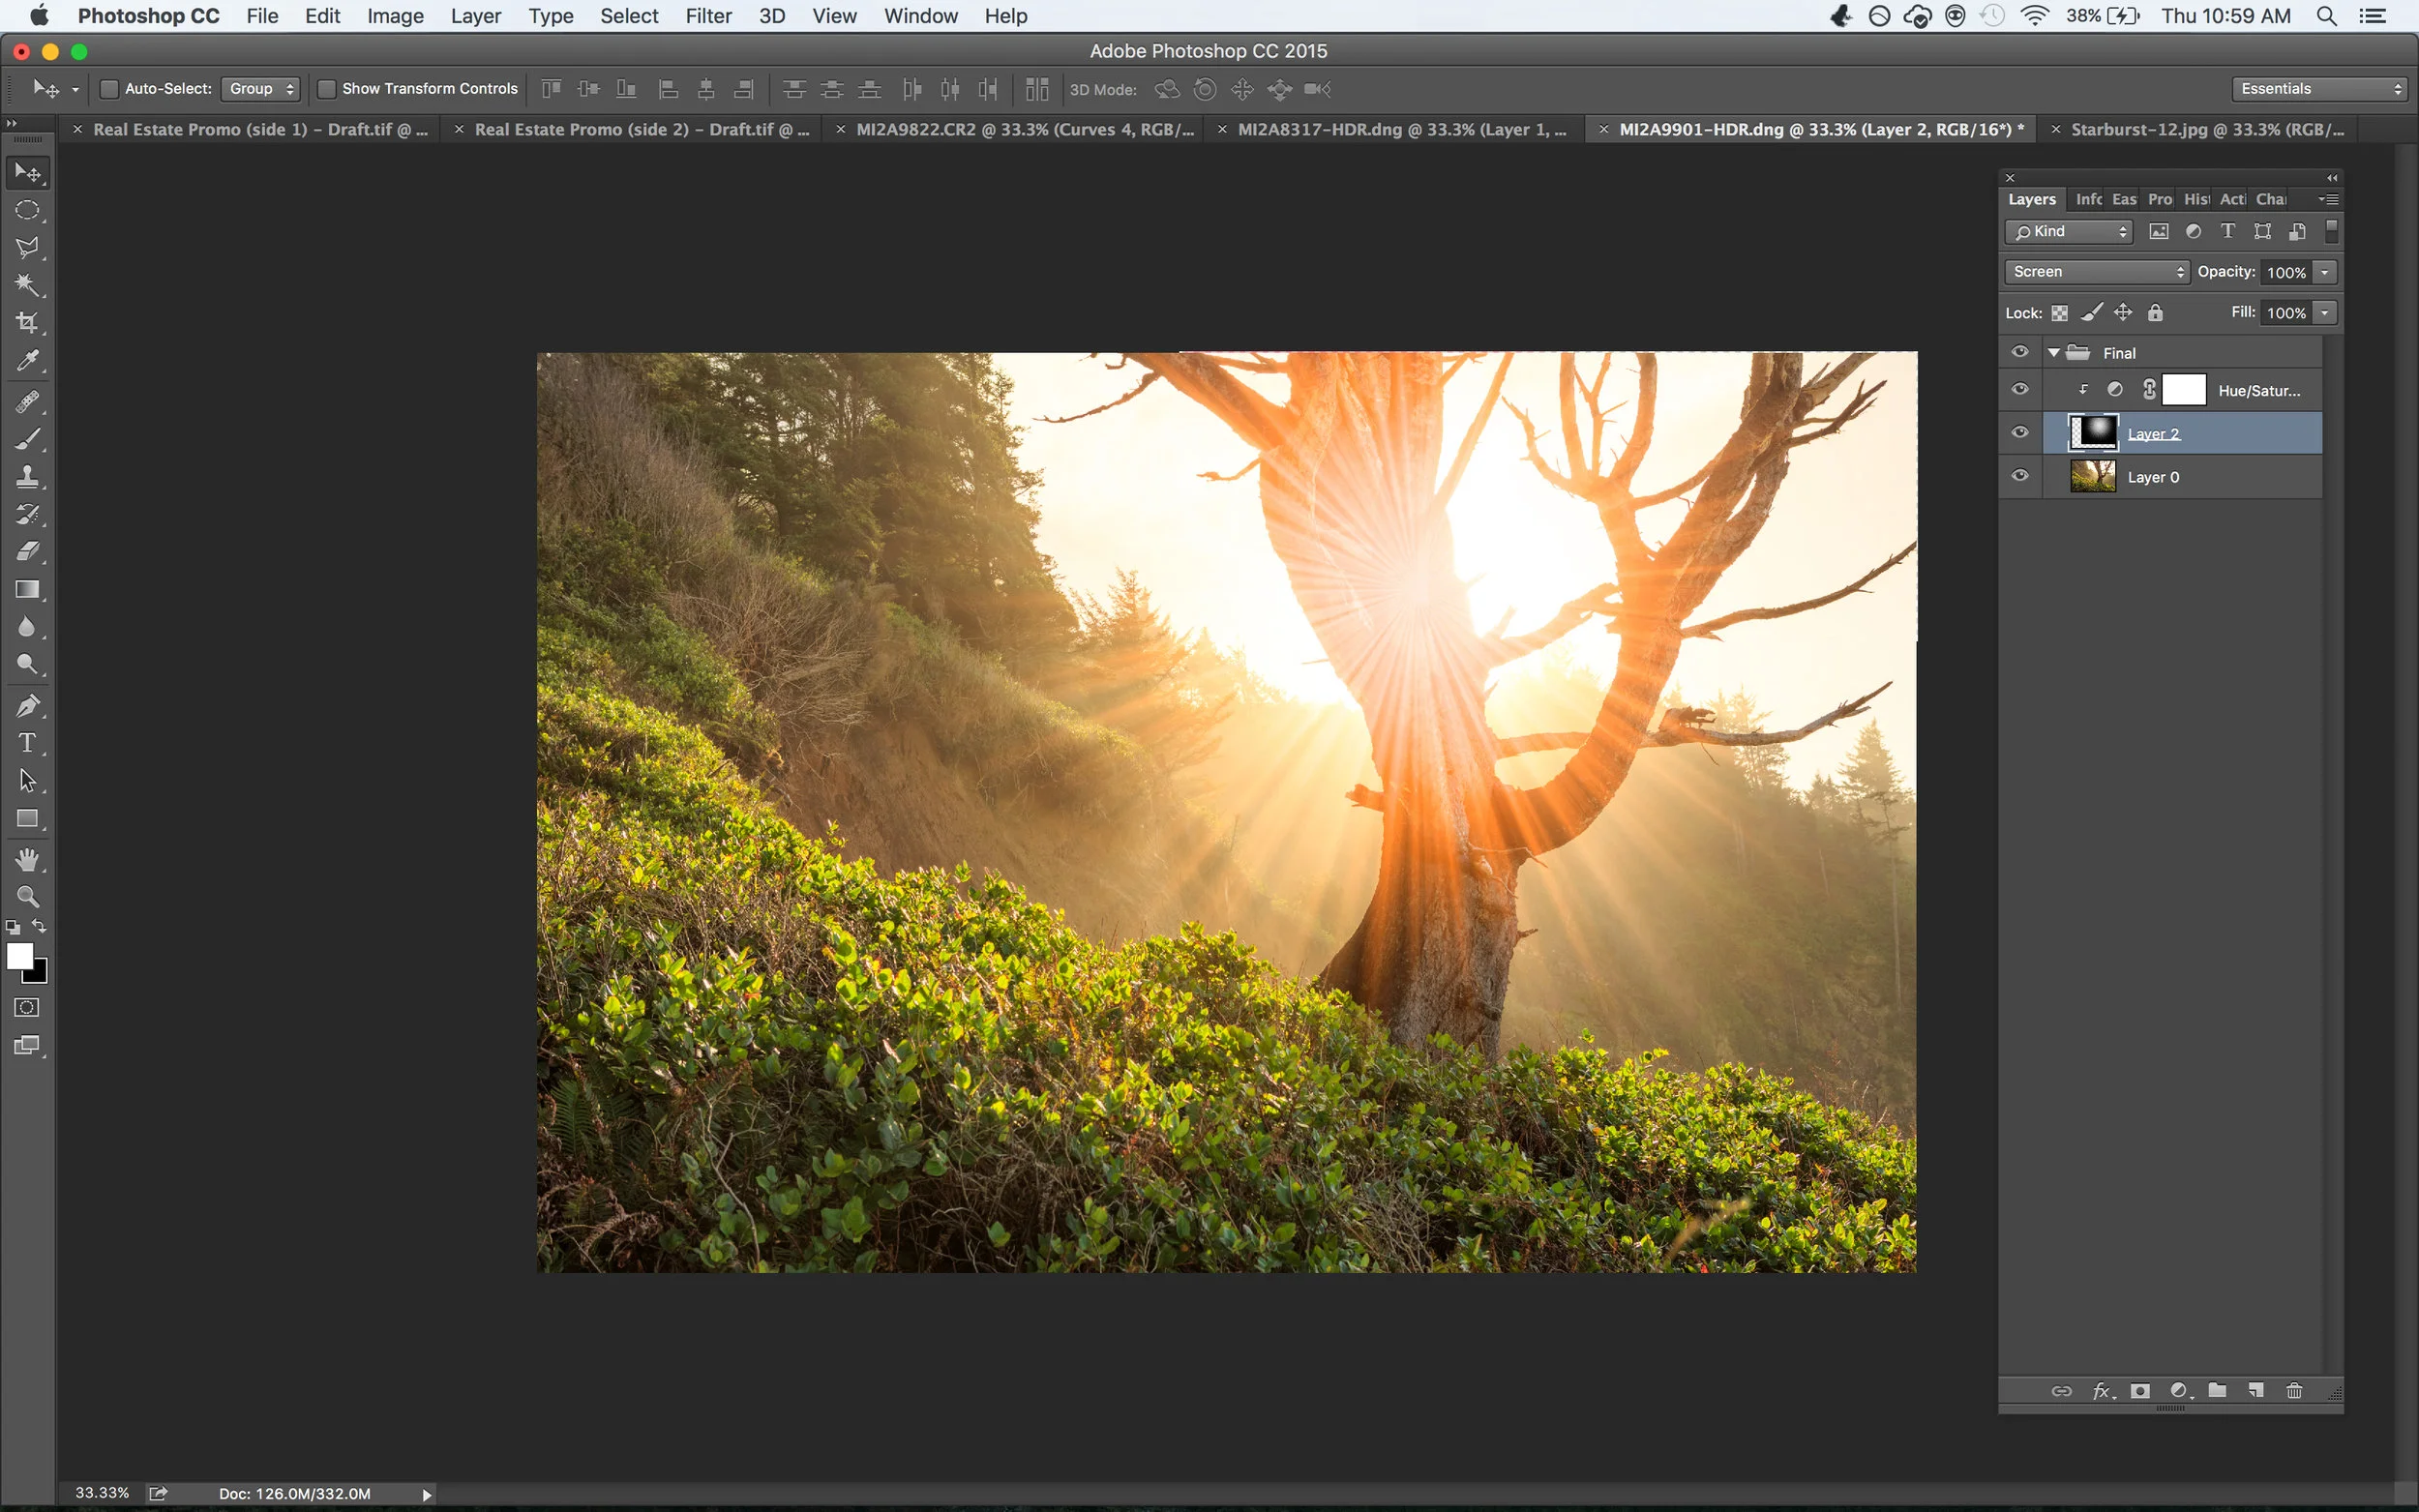Select the Path Selection tool
The height and width of the screenshot is (1512, 2419).
[27, 781]
